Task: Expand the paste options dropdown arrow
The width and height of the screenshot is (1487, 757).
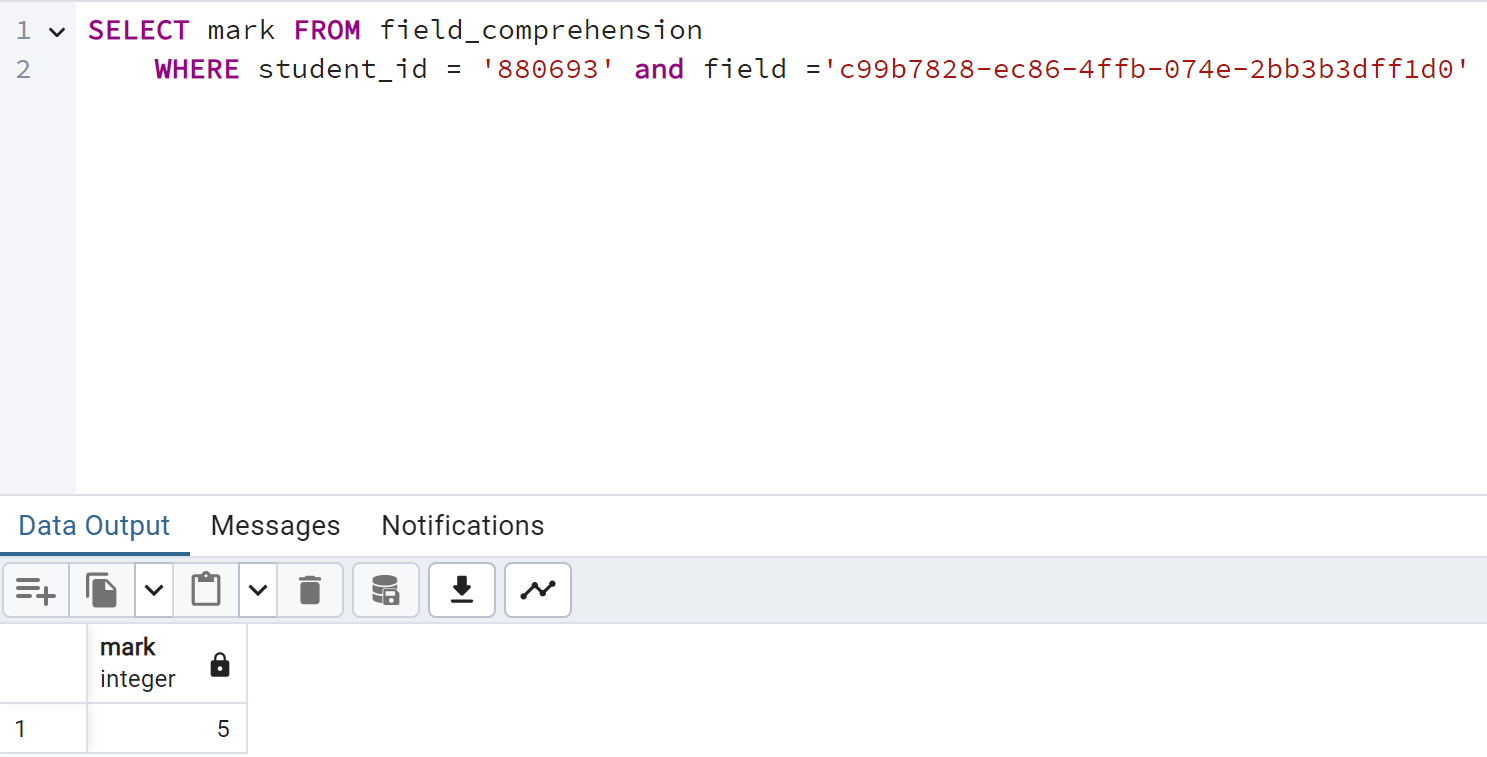Action: tap(258, 590)
